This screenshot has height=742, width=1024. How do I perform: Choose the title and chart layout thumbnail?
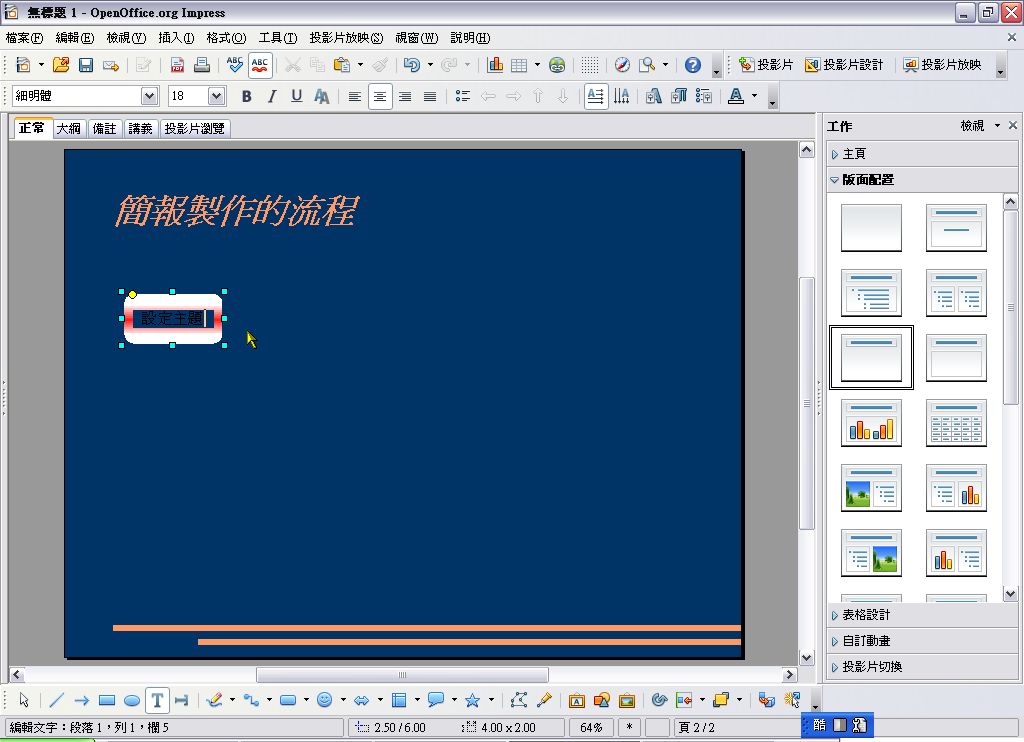871,423
